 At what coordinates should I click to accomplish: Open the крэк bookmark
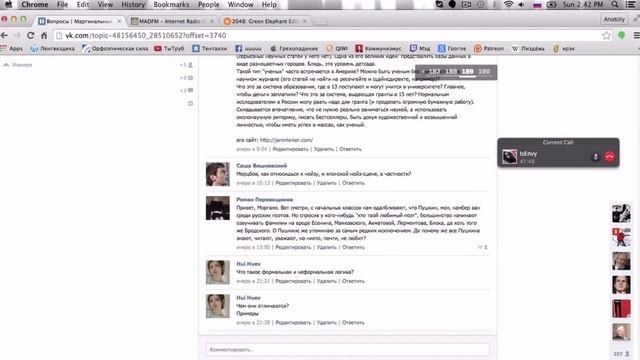tap(564, 49)
